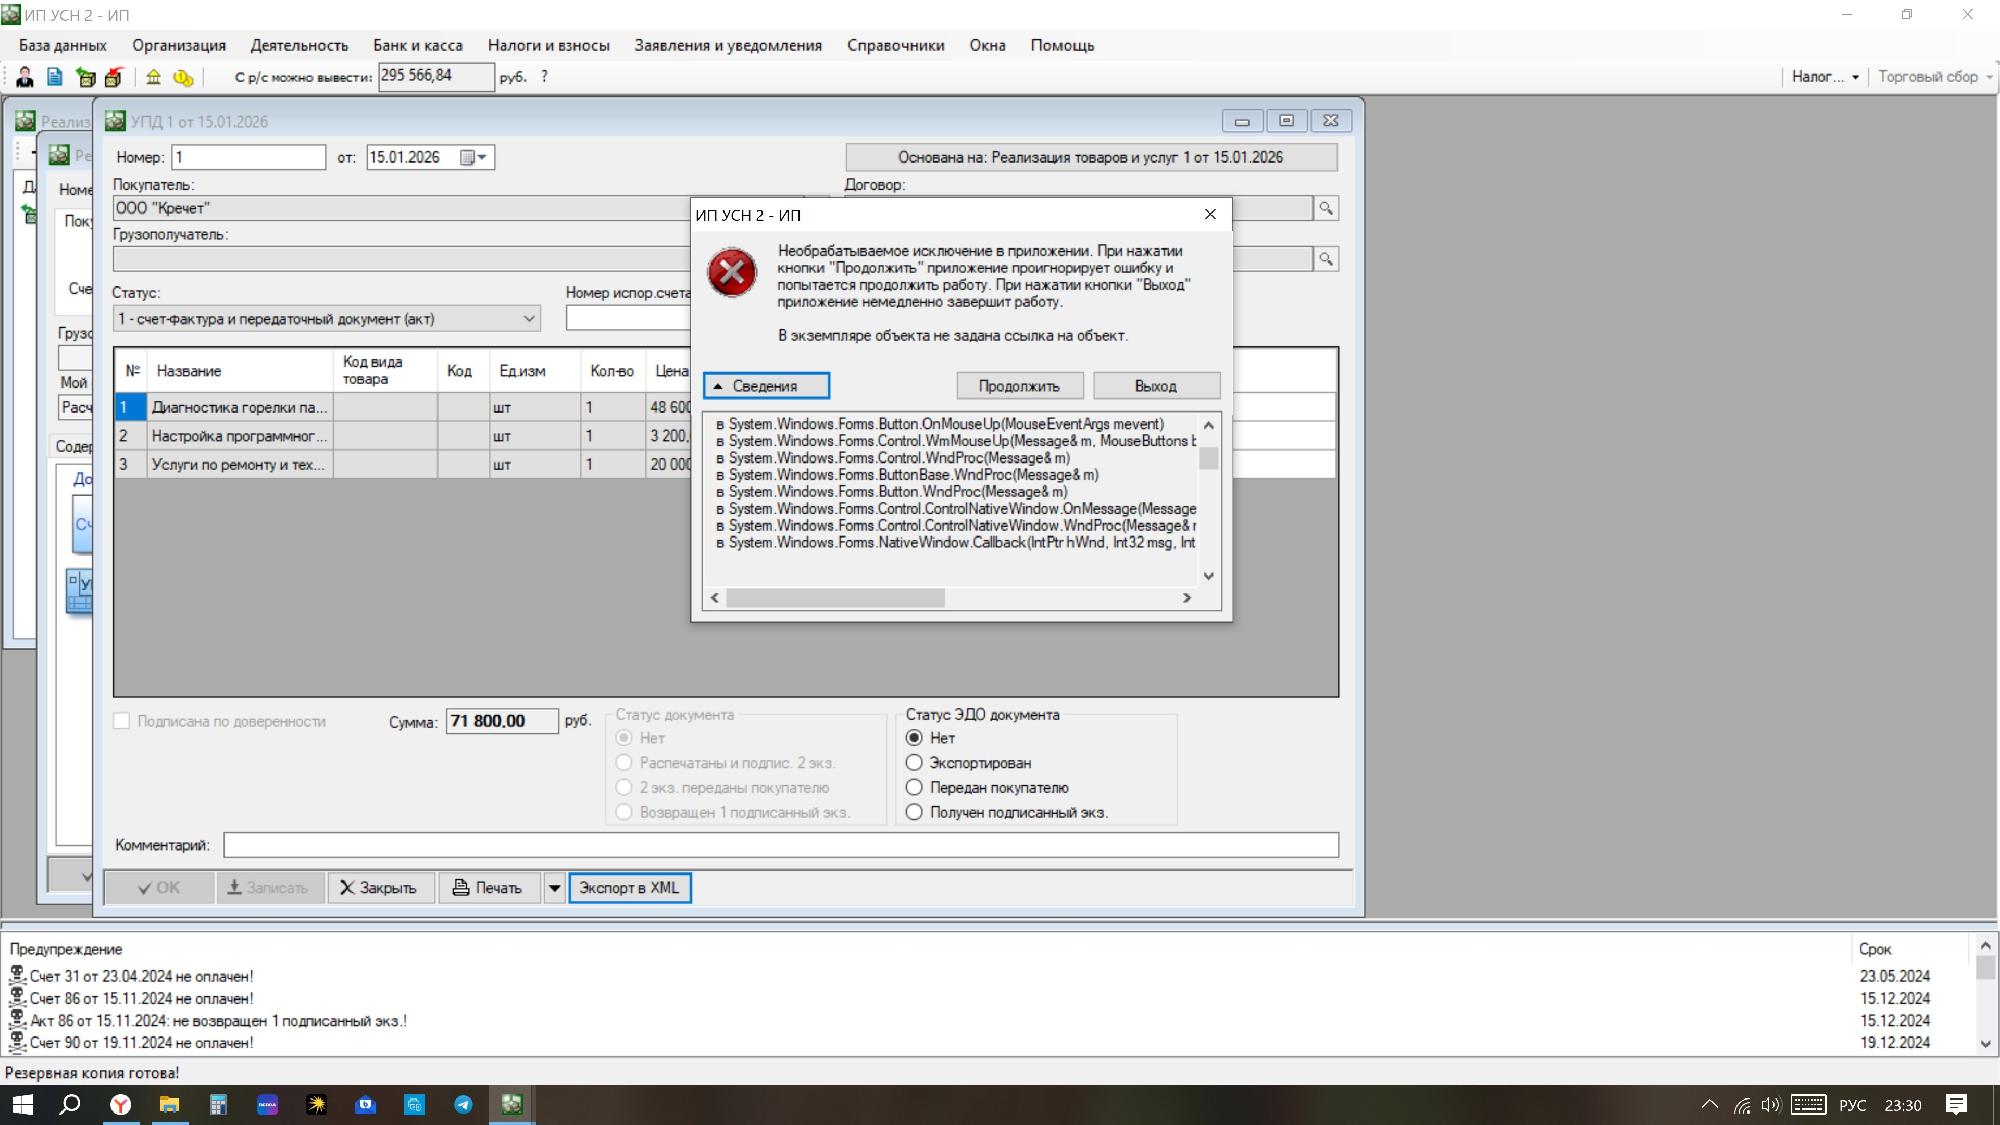Image resolution: width=2000 pixels, height=1125 pixels.
Task: Click the gold coins toolbar icon
Action: [183, 77]
